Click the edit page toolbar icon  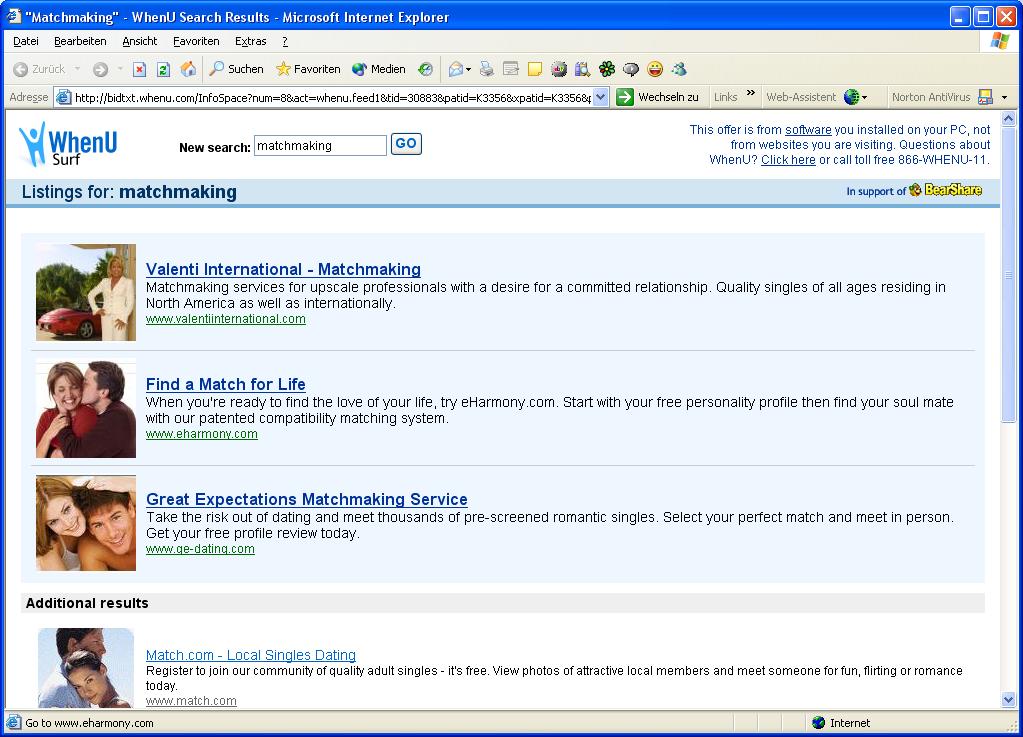(511, 69)
